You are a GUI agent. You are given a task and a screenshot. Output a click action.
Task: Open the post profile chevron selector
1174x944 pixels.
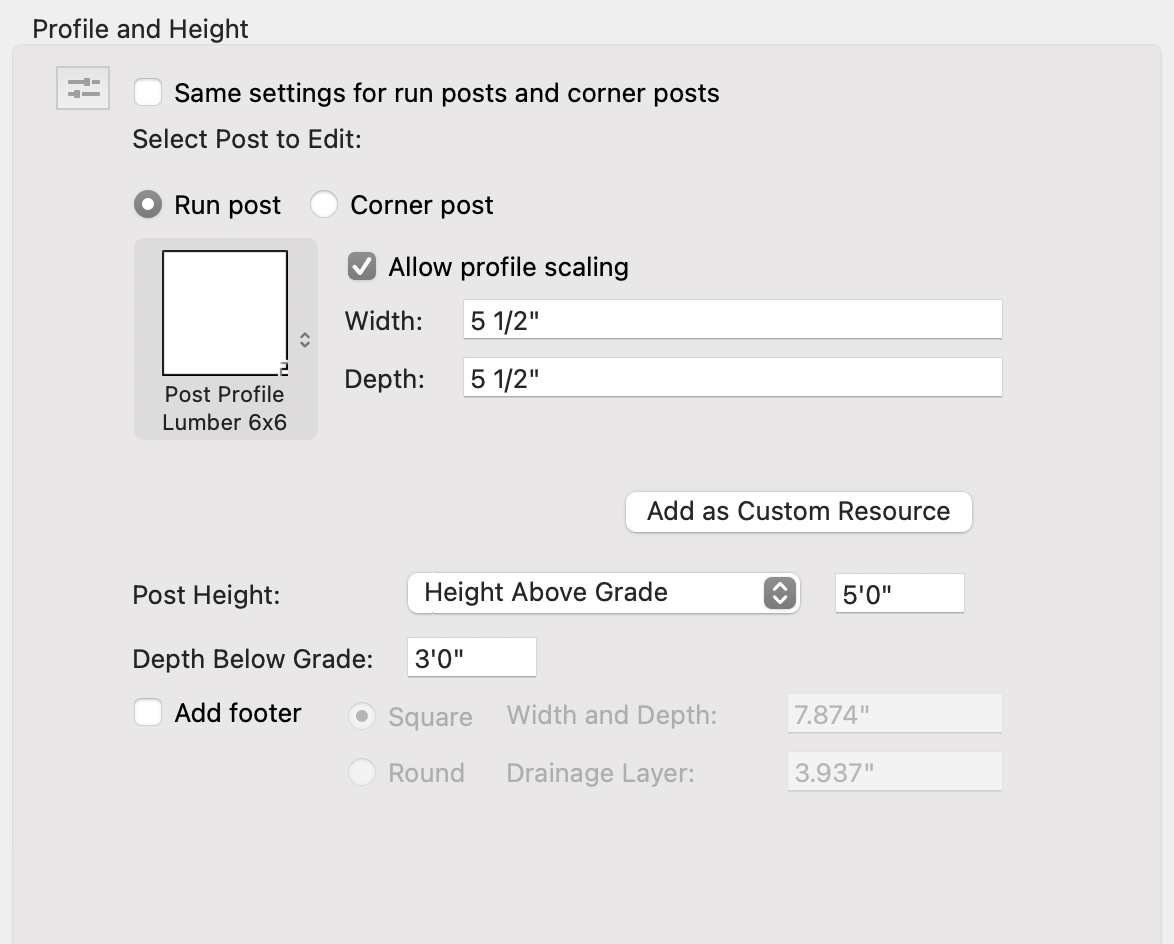[305, 340]
